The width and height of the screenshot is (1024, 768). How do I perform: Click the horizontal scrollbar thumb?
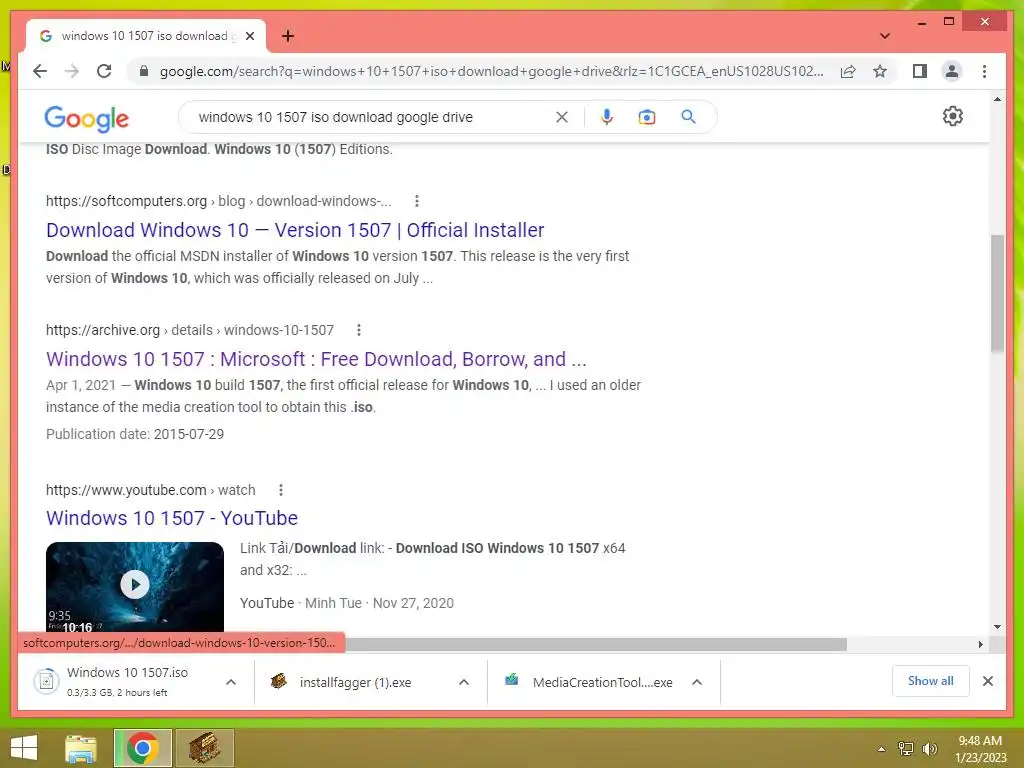click(596, 645)
